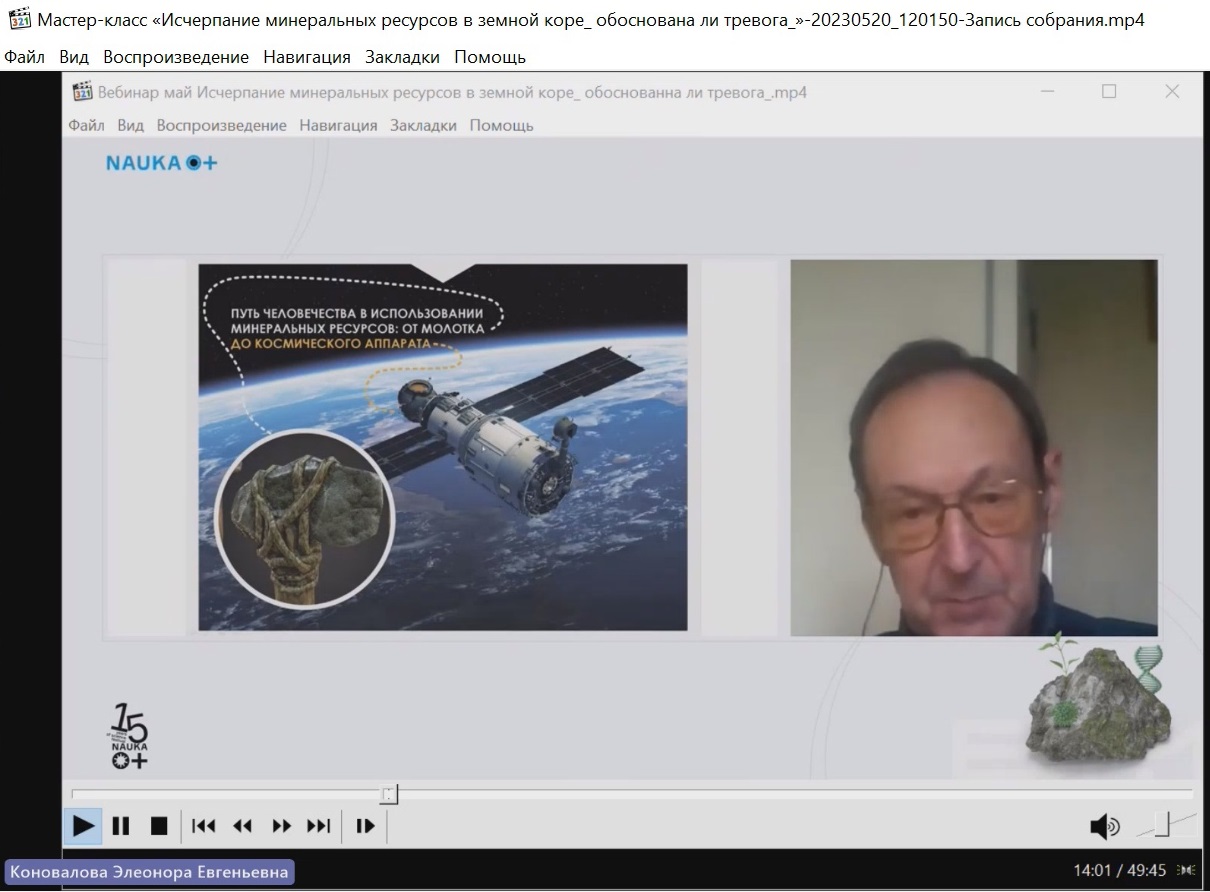Open the outer window Помощь menu
This screenshot has height=892, width=1210.
(x=490, y=57)
